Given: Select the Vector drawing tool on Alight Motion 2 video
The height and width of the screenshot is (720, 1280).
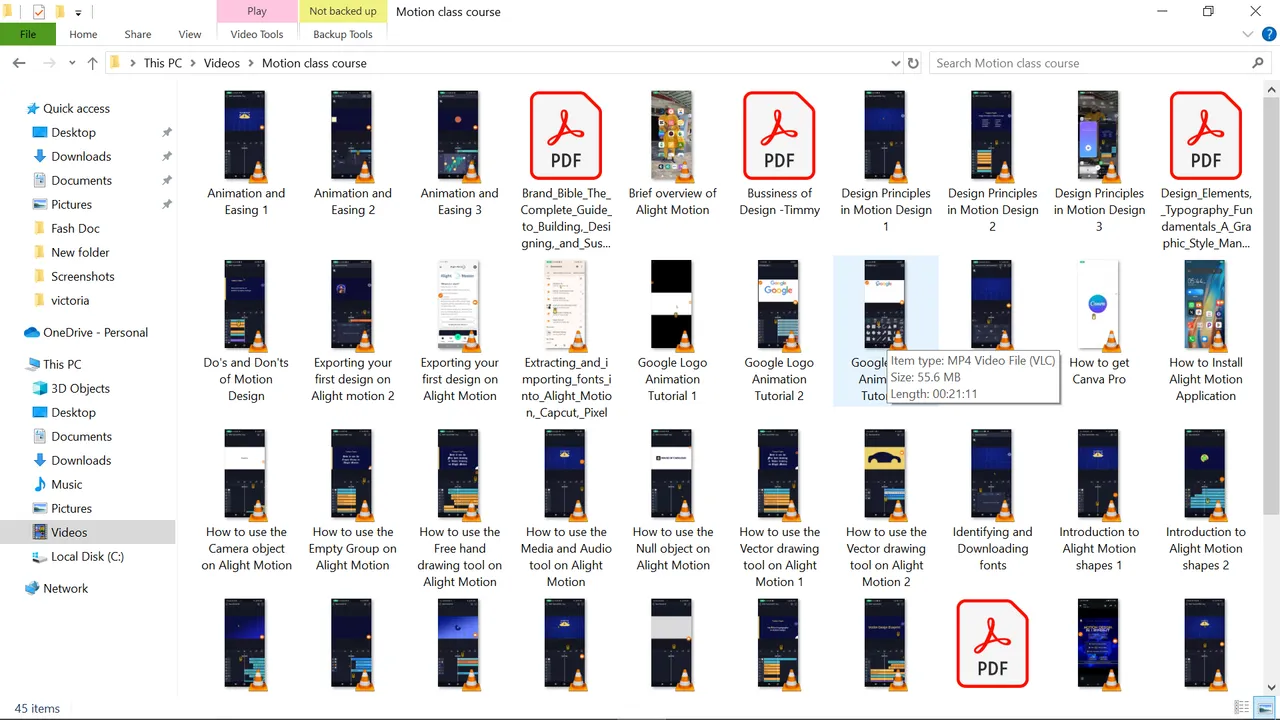Looking at the screenshot, I should tap(886, 508).
